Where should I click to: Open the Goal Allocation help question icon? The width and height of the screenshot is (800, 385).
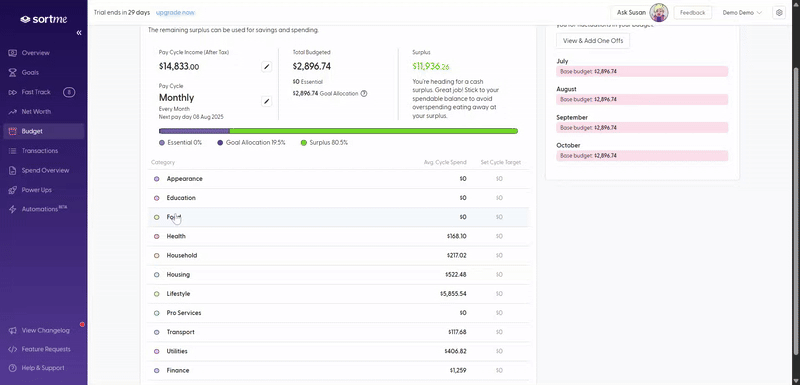click(364, 94)
